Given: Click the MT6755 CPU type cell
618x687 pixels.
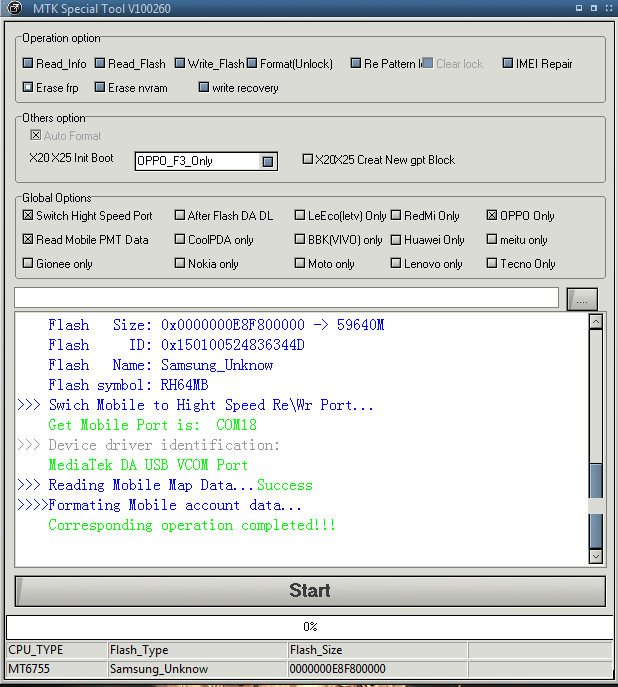Looking at the screenshot, I should click(57, 669).
